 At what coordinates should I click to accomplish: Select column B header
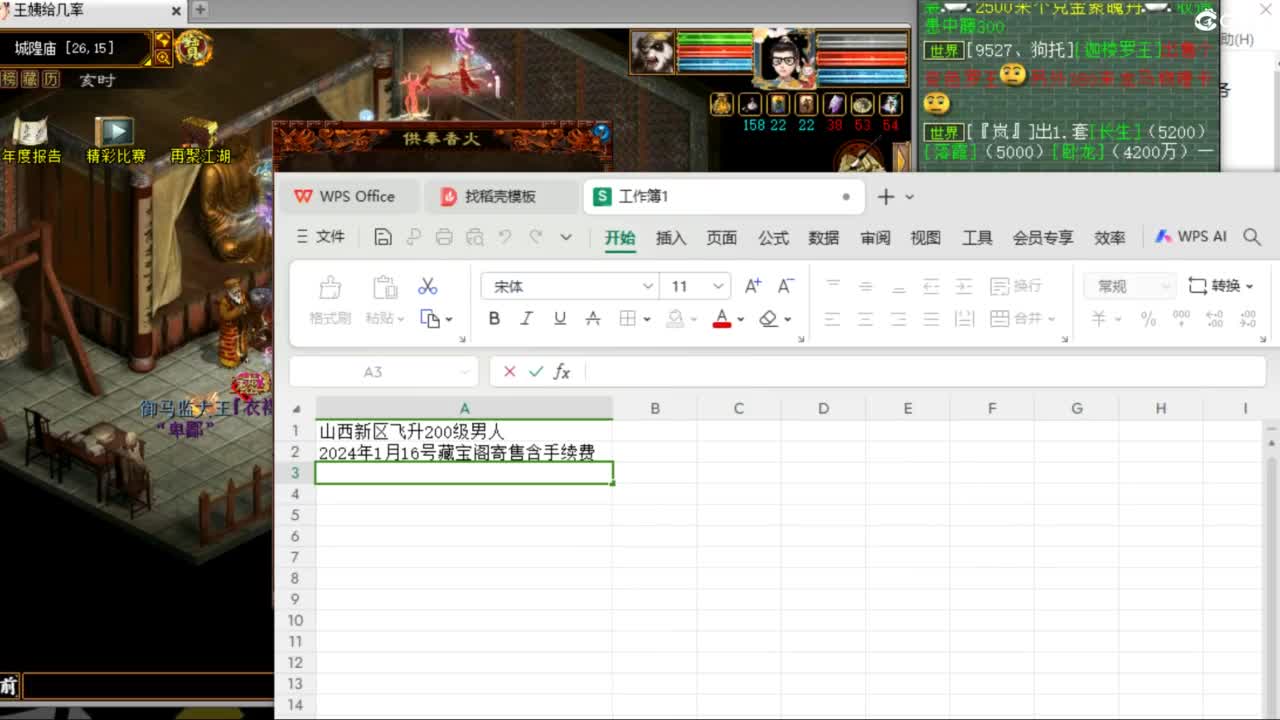pyautogui.click(x=655, y=409)
